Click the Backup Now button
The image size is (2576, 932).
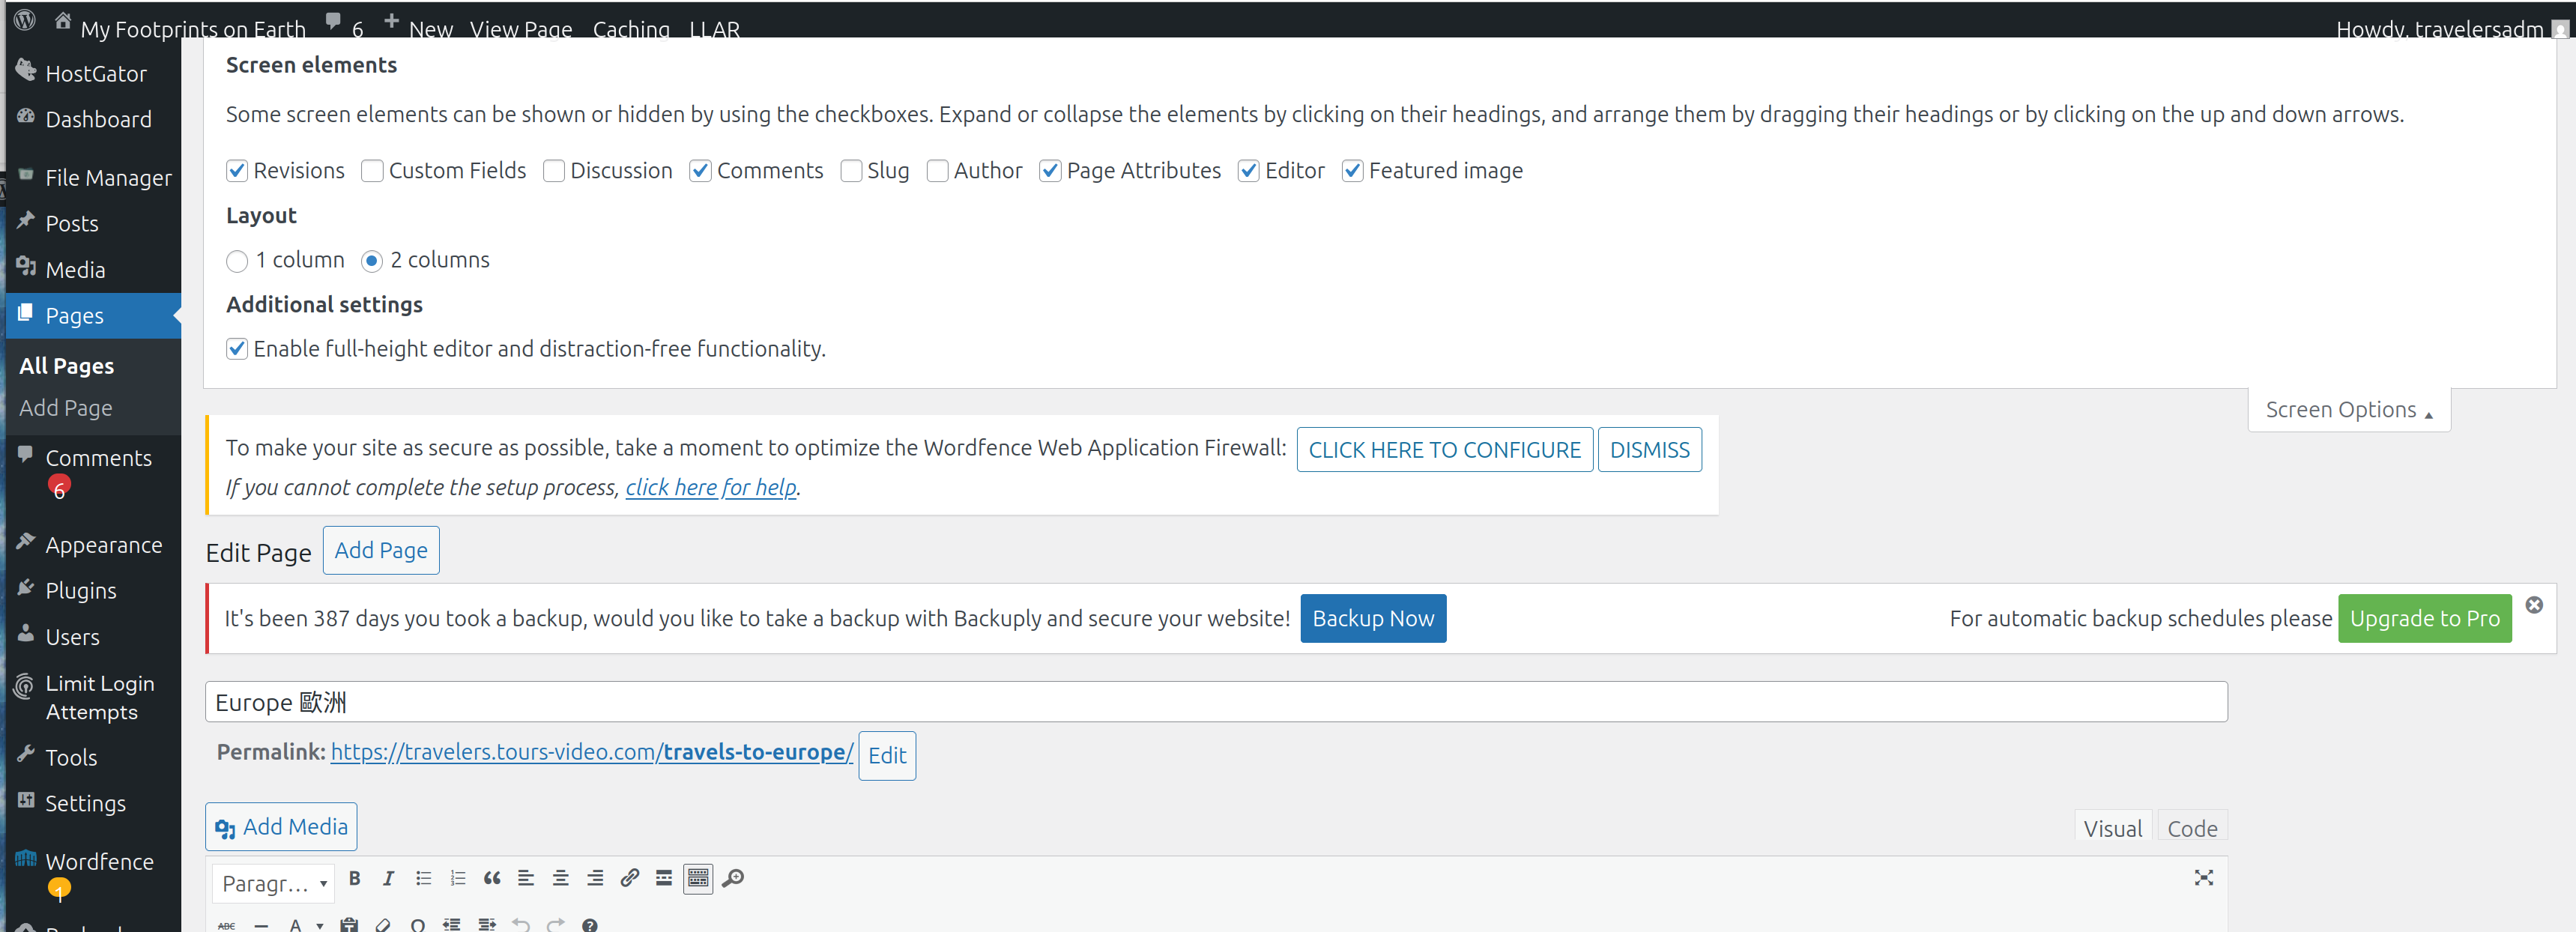[1372, 619]
